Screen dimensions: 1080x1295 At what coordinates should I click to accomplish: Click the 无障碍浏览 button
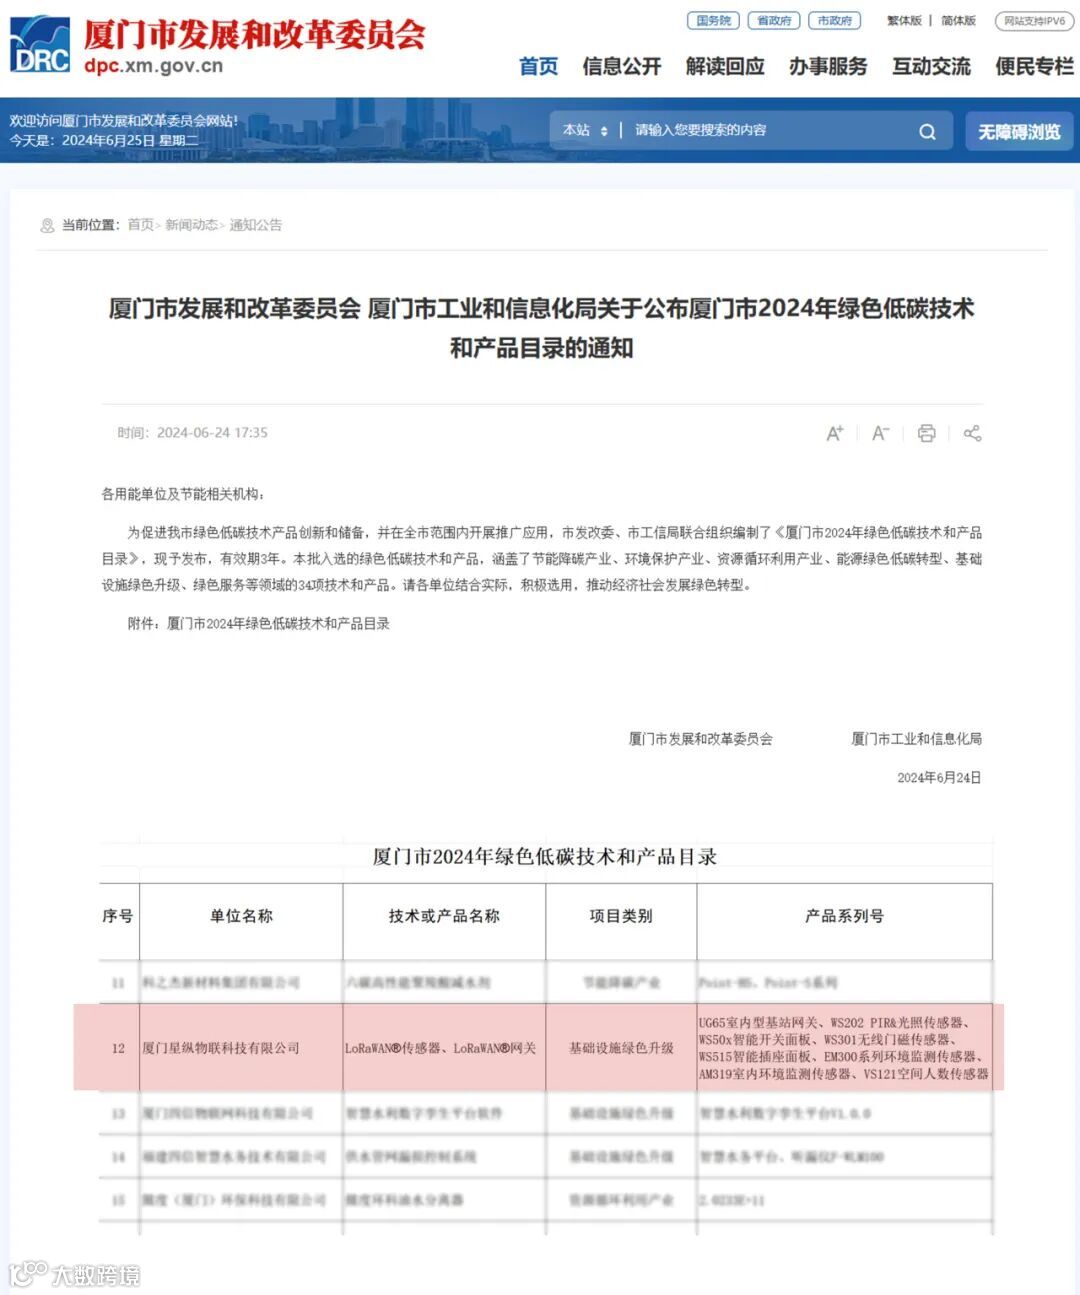point(1019,131)
